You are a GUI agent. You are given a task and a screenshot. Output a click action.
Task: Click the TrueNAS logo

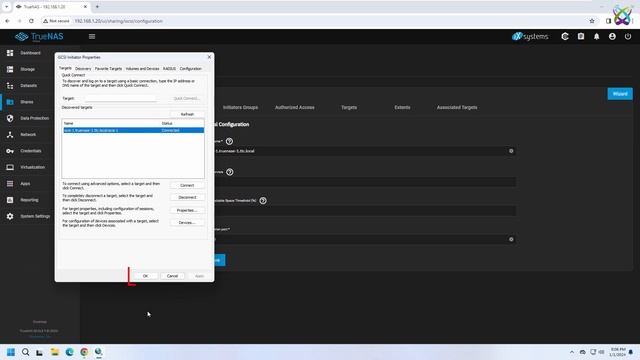[39, 36]
